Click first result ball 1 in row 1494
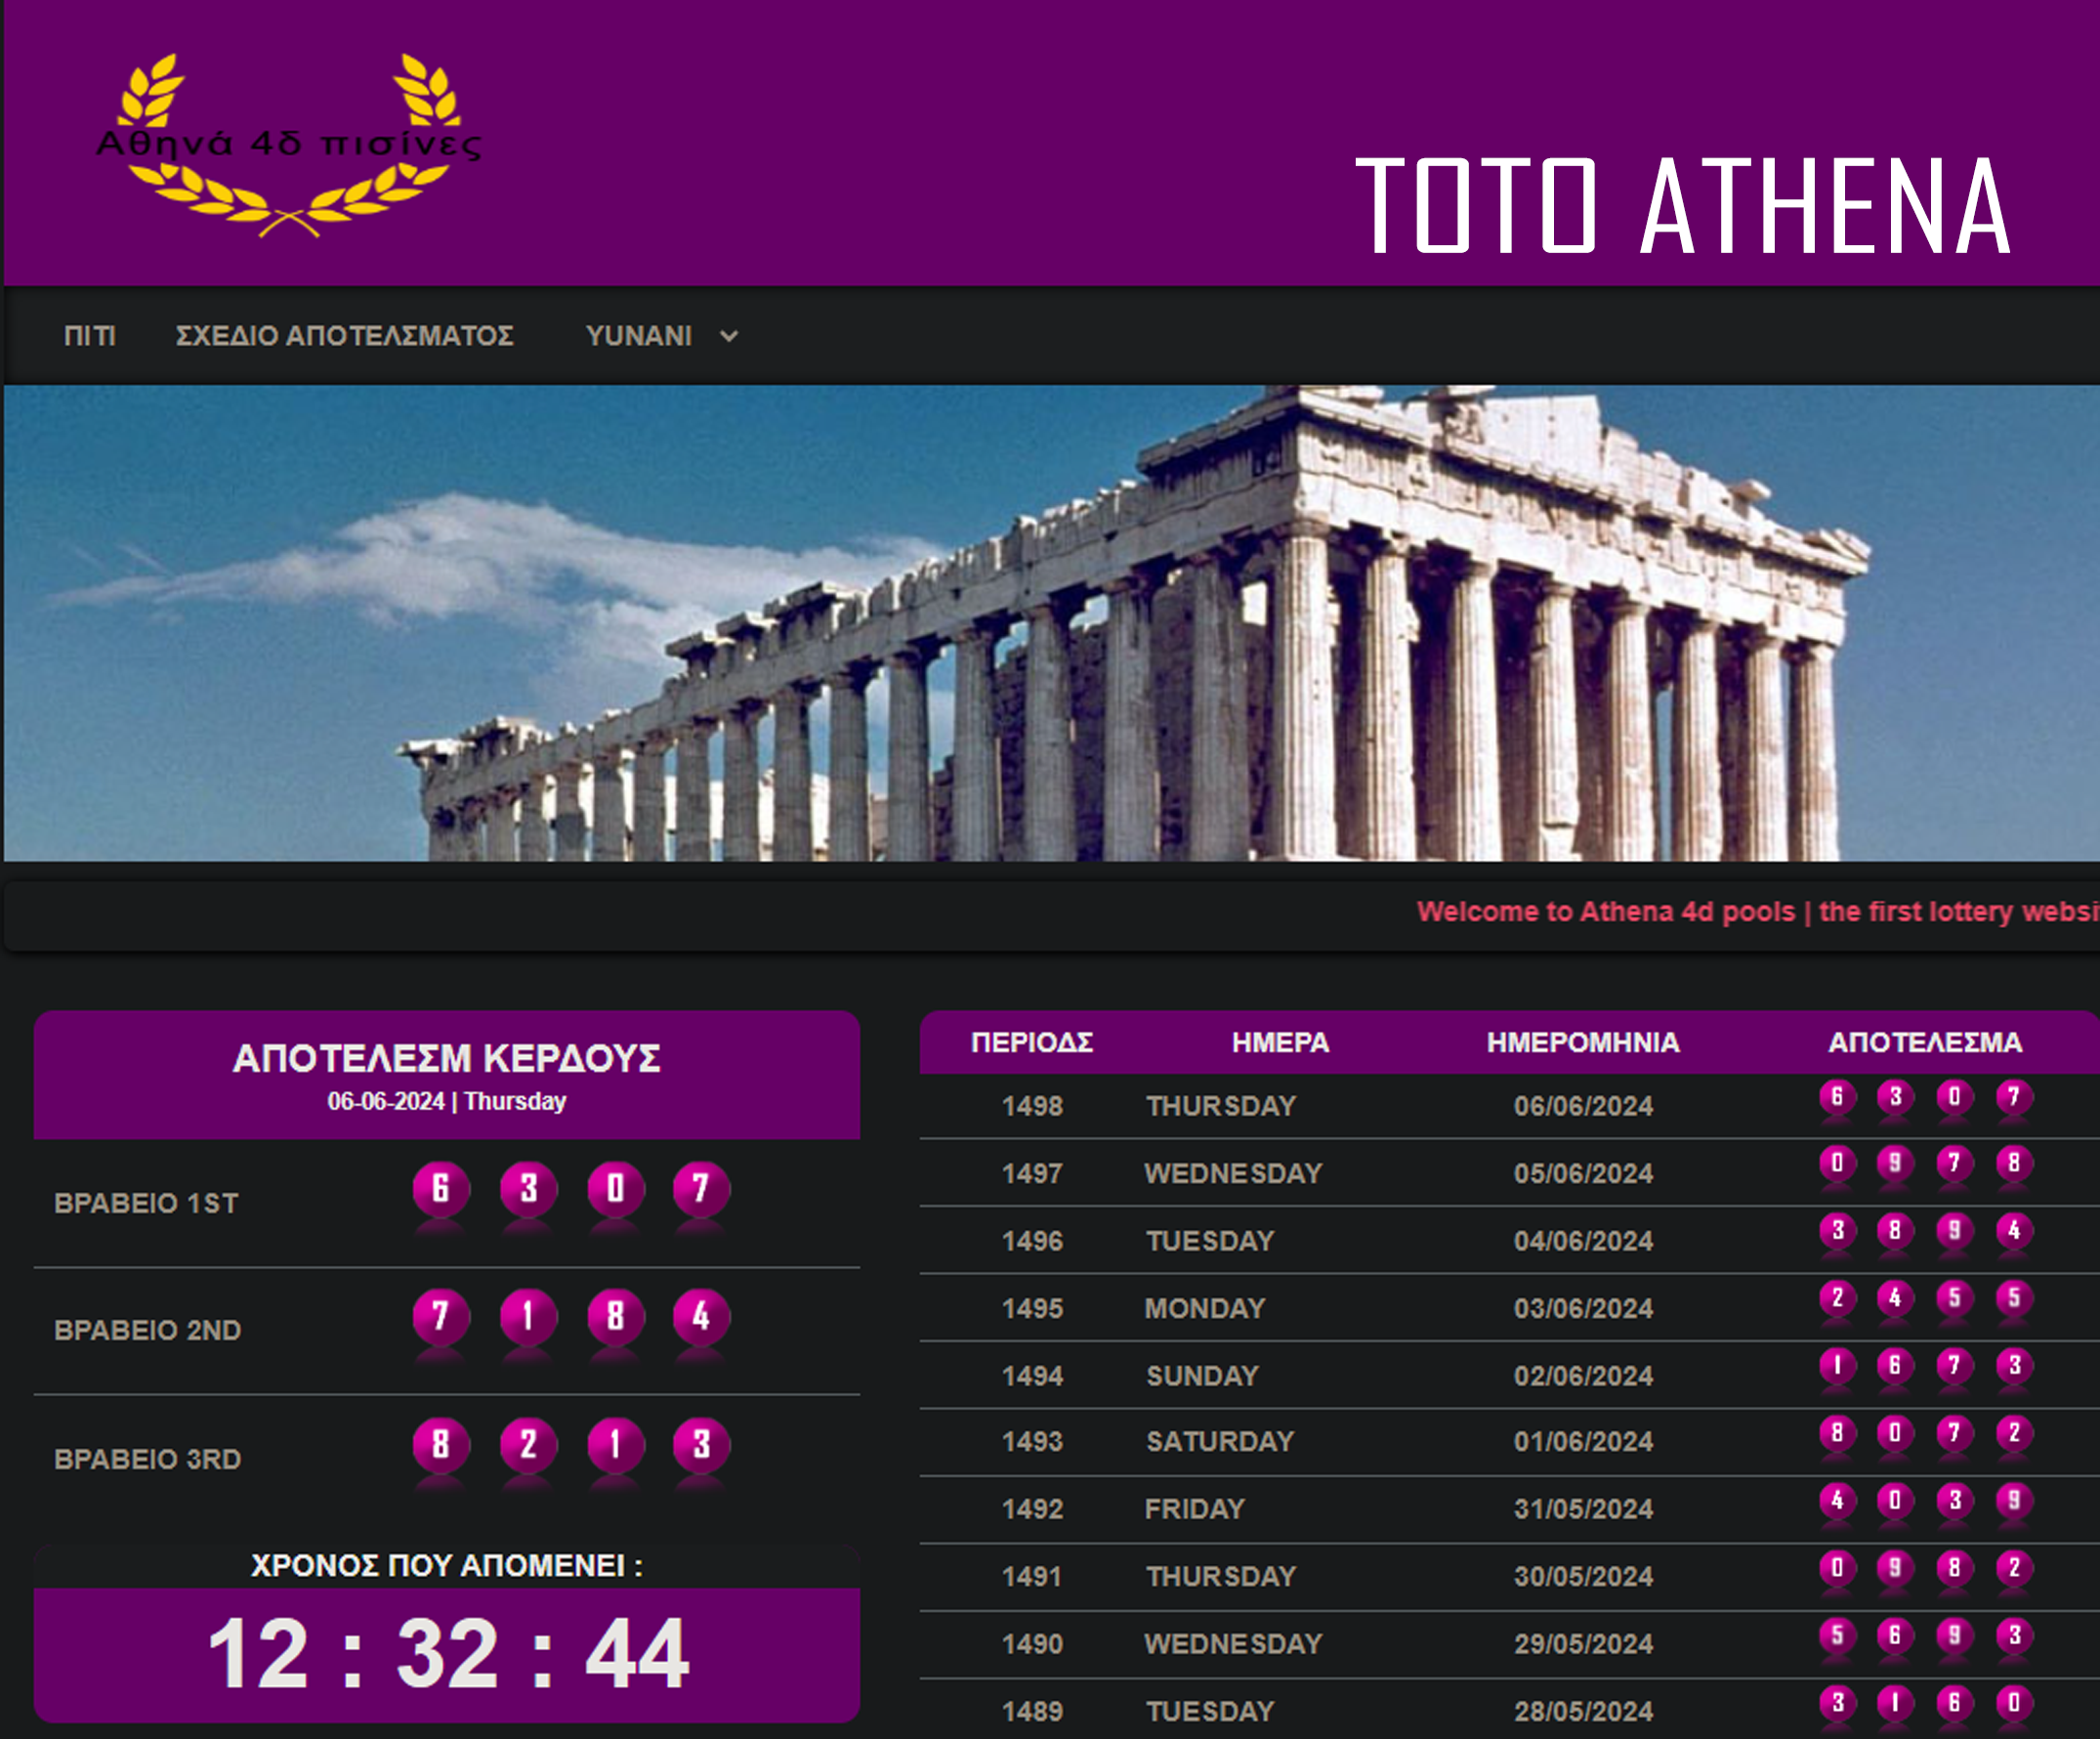The image size is (2100, 1739). tap(1837, 1366)
